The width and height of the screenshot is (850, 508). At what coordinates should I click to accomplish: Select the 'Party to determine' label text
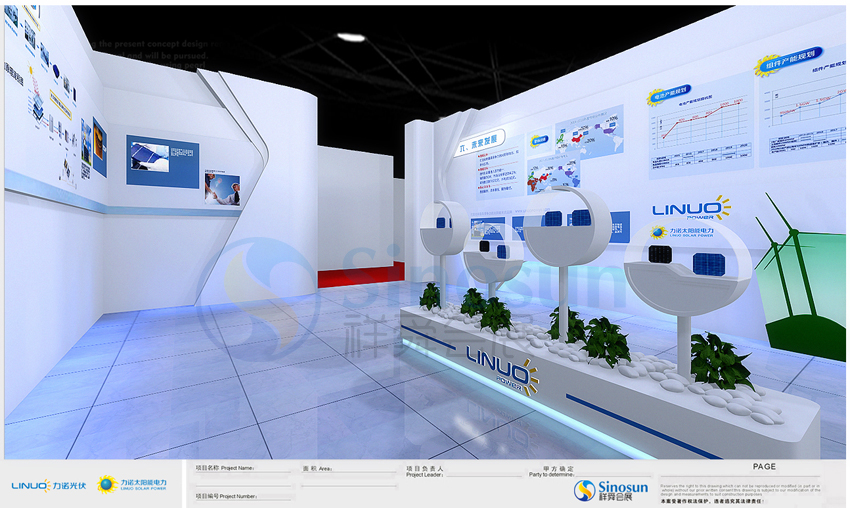click(x=551, y=474)
